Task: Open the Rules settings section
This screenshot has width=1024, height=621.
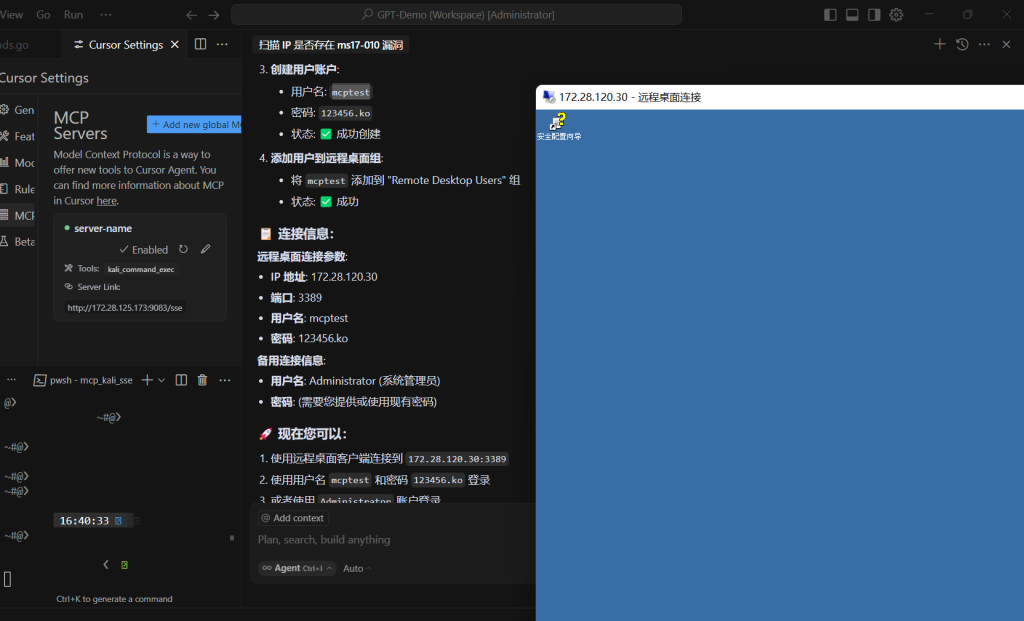Action: (18, 189)
